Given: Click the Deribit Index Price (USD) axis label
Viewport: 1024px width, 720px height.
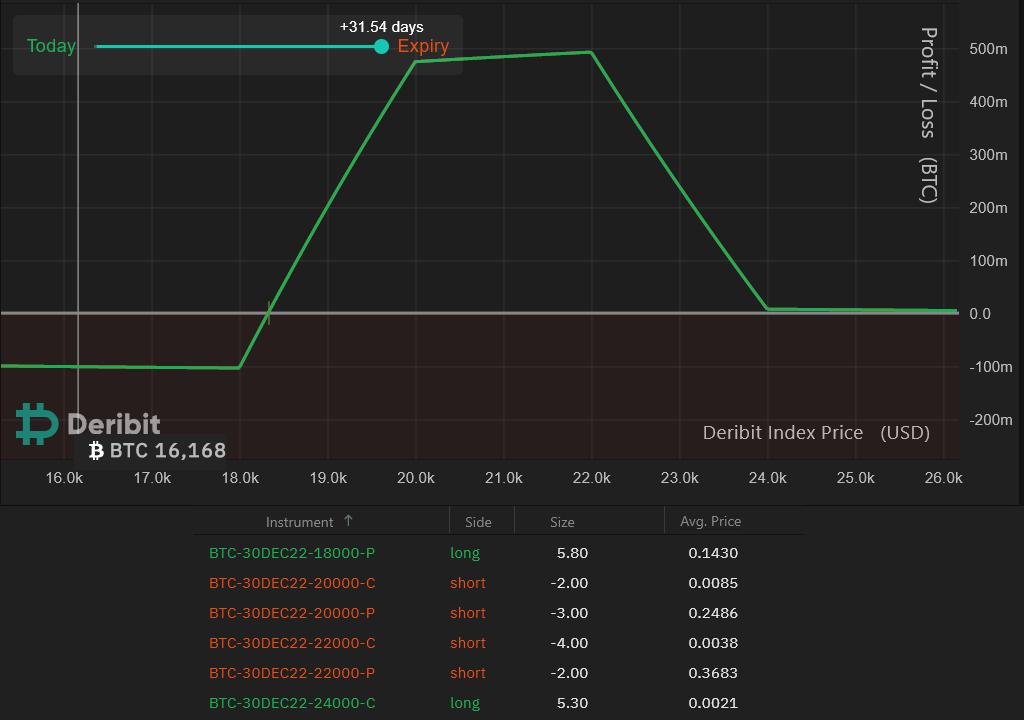Looking at the screenshot, I should 816,432.
